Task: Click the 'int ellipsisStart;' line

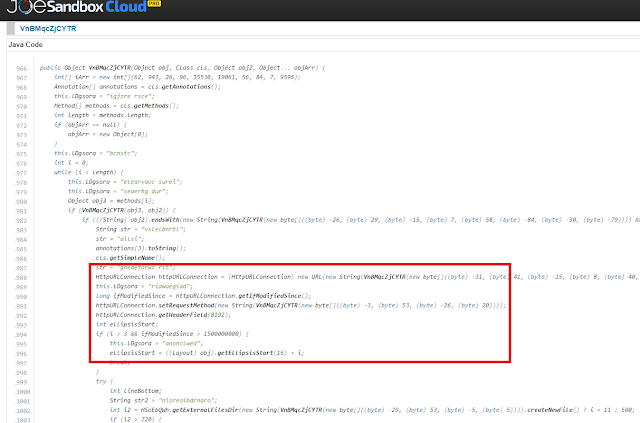Action: click(127, 324)
